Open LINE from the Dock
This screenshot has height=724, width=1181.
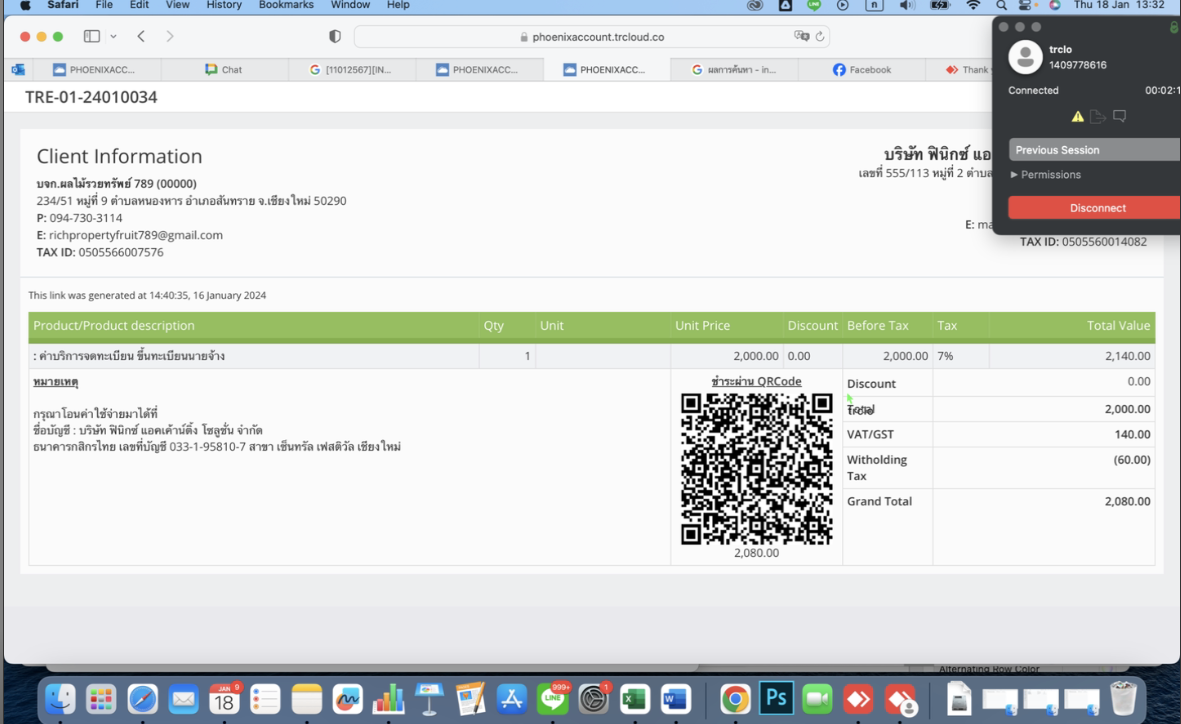click(553, 699)
